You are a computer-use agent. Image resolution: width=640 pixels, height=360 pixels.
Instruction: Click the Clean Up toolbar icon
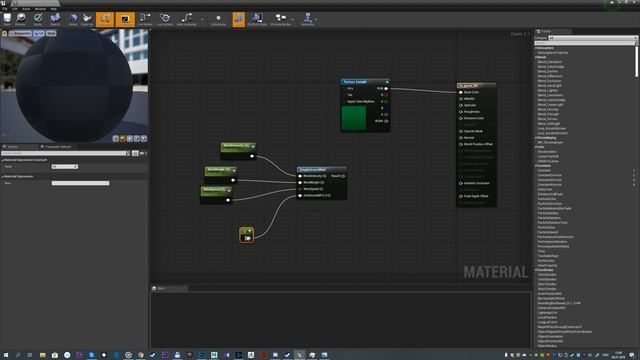87,18
